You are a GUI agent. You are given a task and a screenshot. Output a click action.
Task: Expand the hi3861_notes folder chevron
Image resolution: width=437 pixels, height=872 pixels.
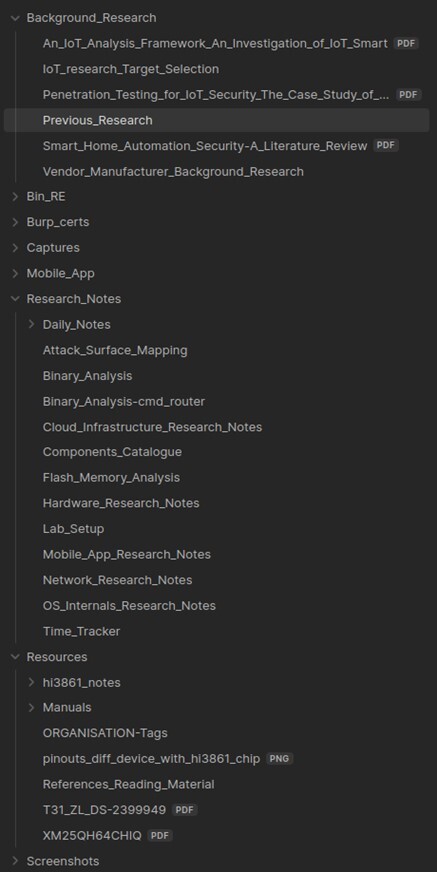[x=32, y=682]
